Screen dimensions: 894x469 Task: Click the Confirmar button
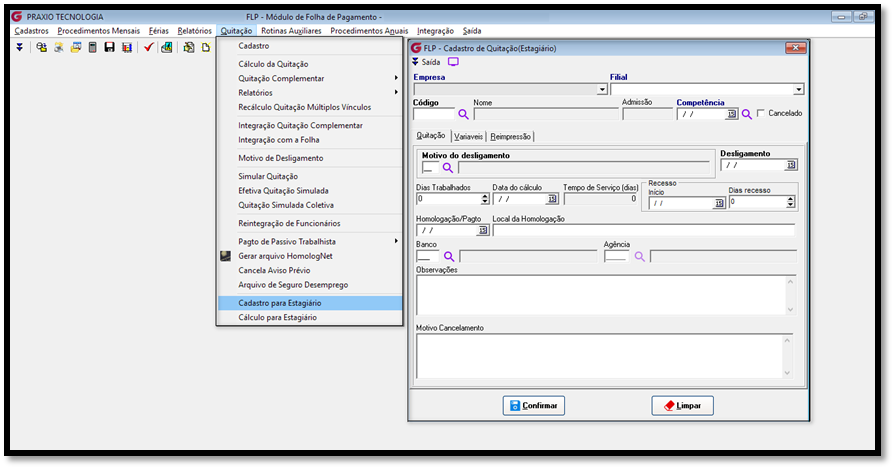(x=534, y=406)
